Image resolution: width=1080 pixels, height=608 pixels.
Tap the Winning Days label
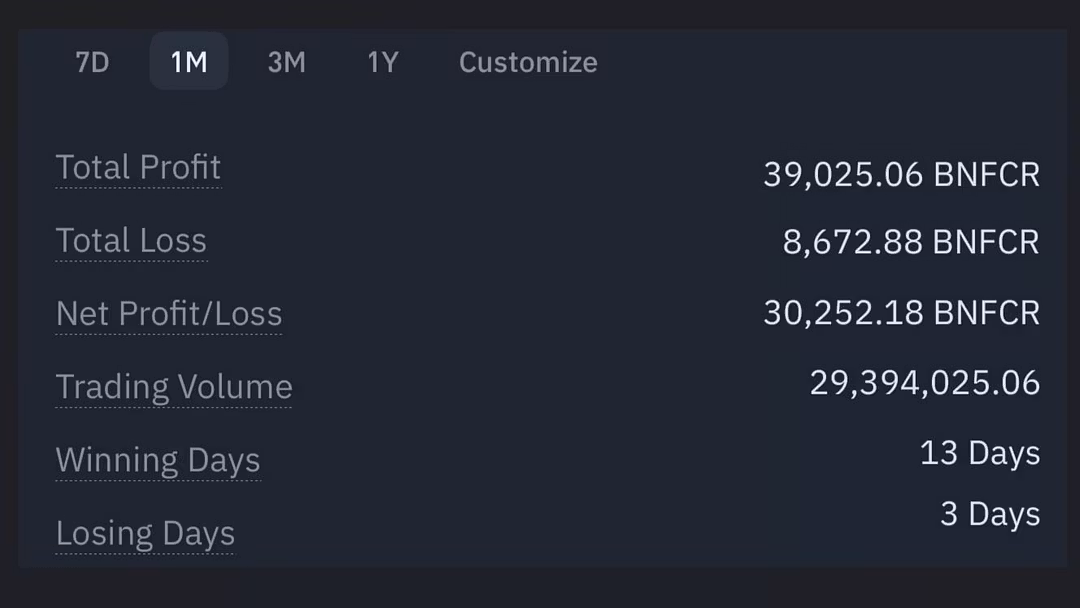click(x=158, y=460)
